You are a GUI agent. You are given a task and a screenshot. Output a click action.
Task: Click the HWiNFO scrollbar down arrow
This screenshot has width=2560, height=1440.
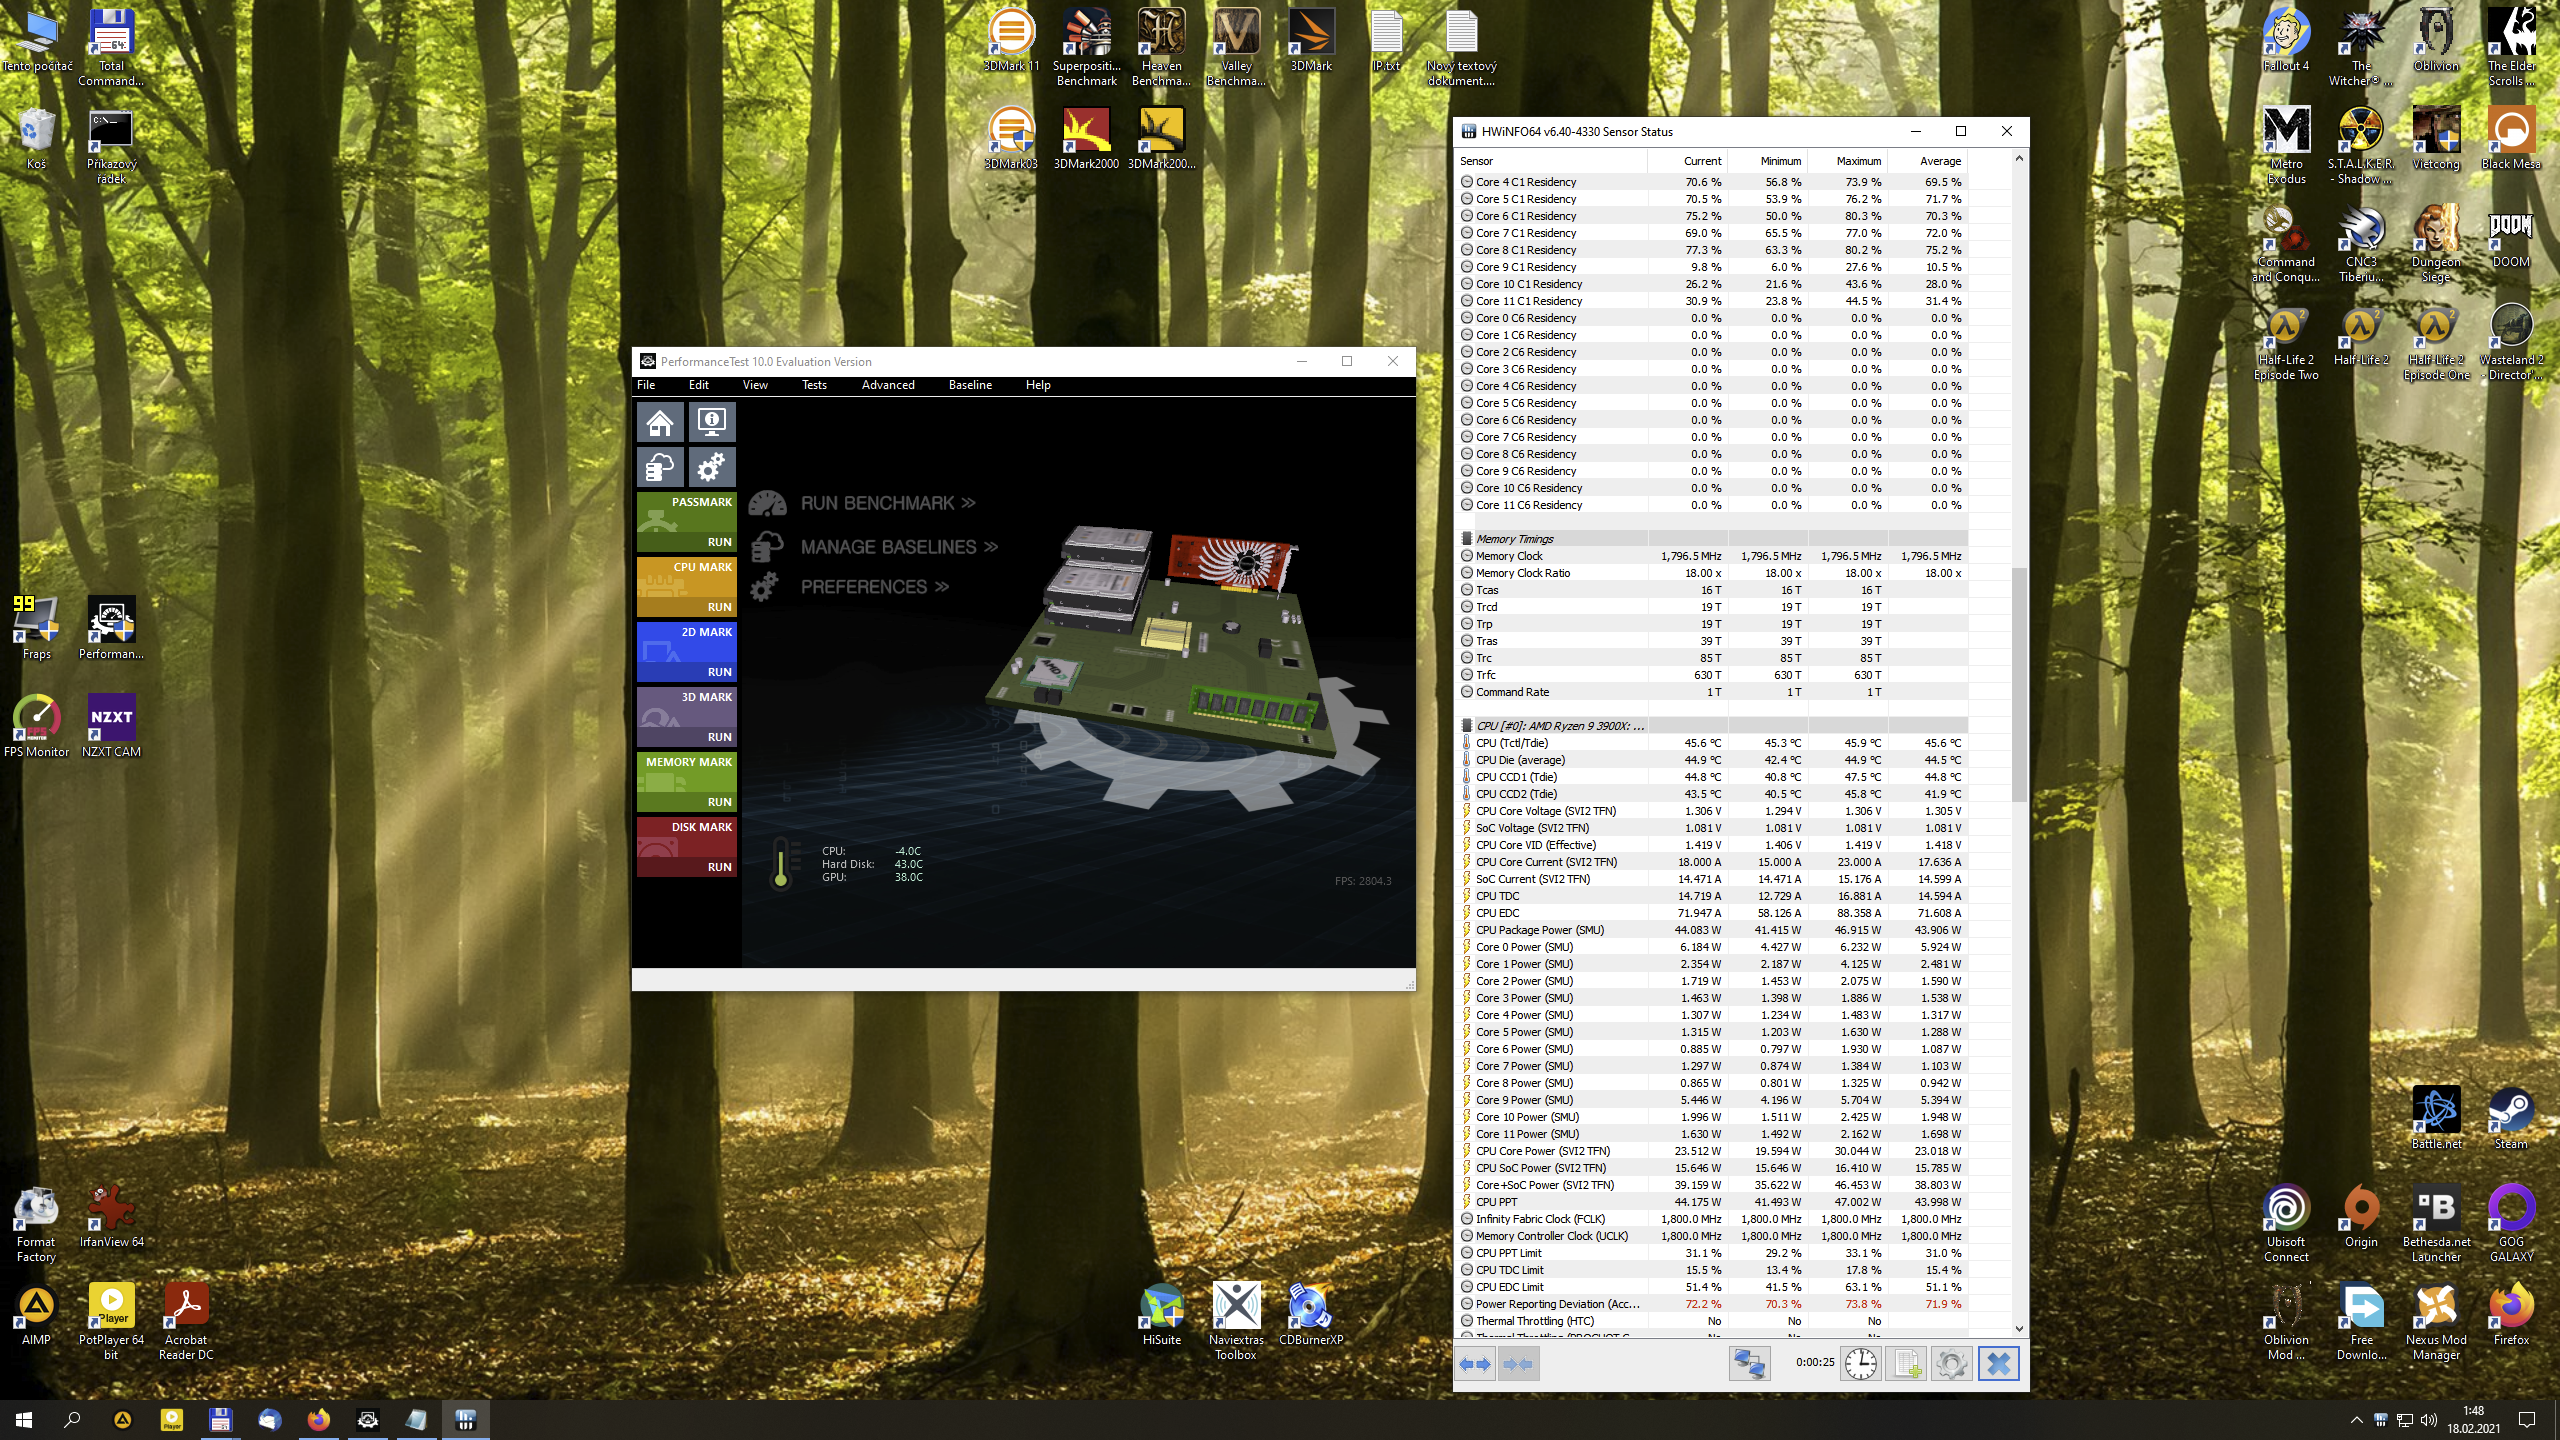coord(2019,1329)
